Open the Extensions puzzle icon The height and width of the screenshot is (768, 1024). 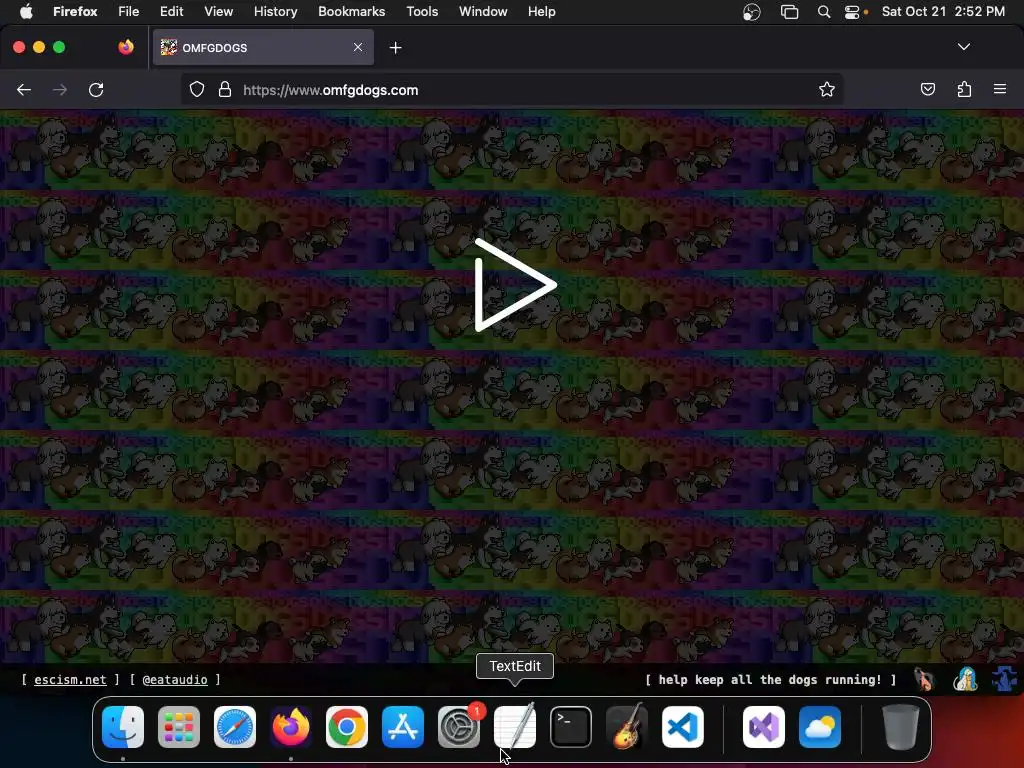tap(964, 89)
